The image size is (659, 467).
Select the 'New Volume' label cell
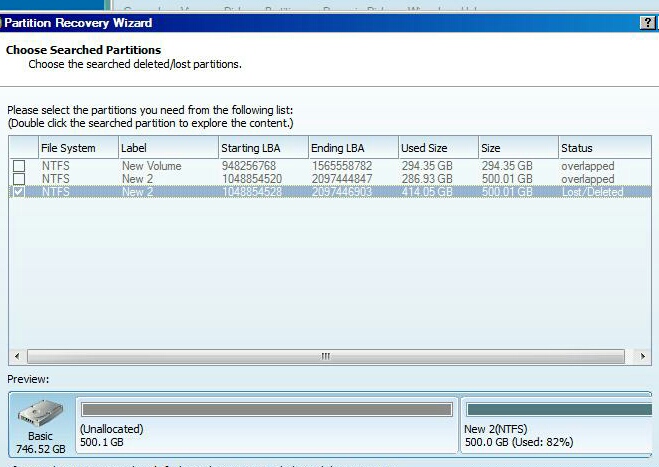pyautogui.click(x=152, y=166)
